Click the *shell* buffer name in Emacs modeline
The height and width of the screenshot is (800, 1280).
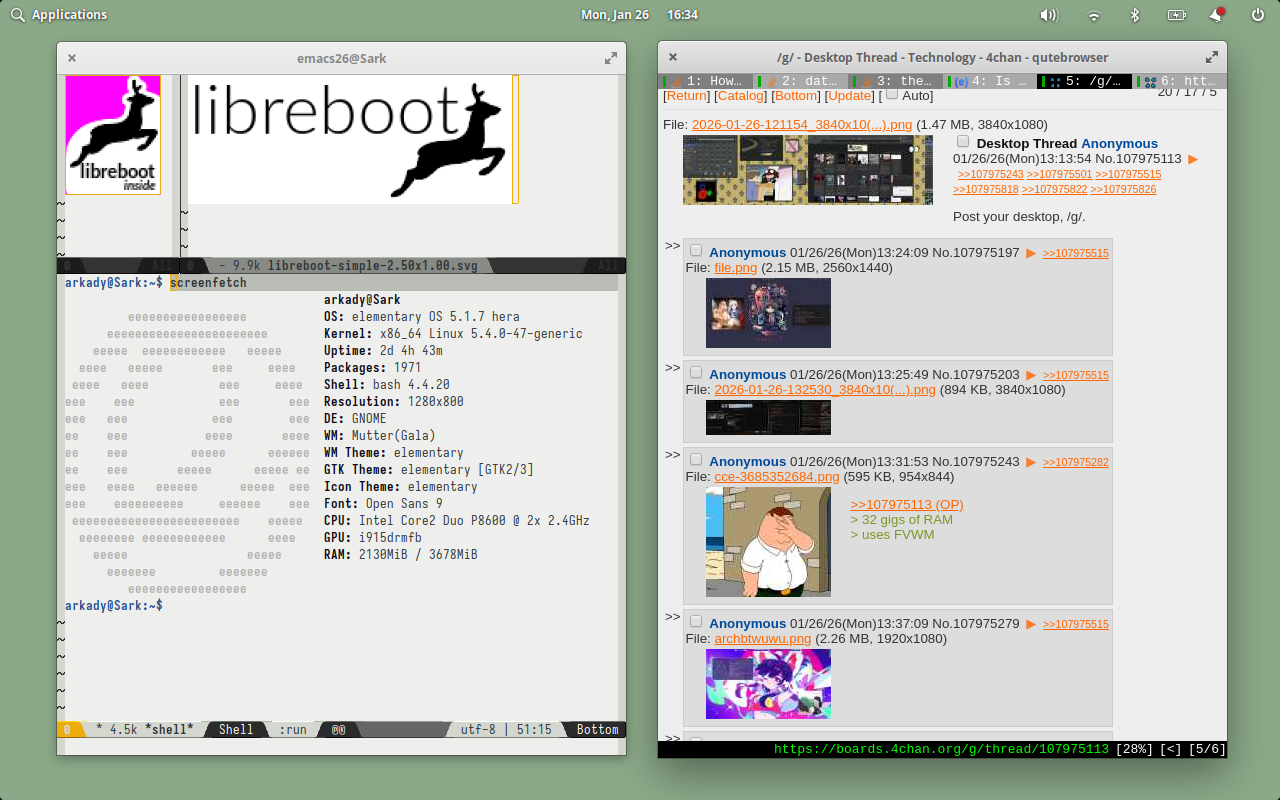click(x=168, y=730)
